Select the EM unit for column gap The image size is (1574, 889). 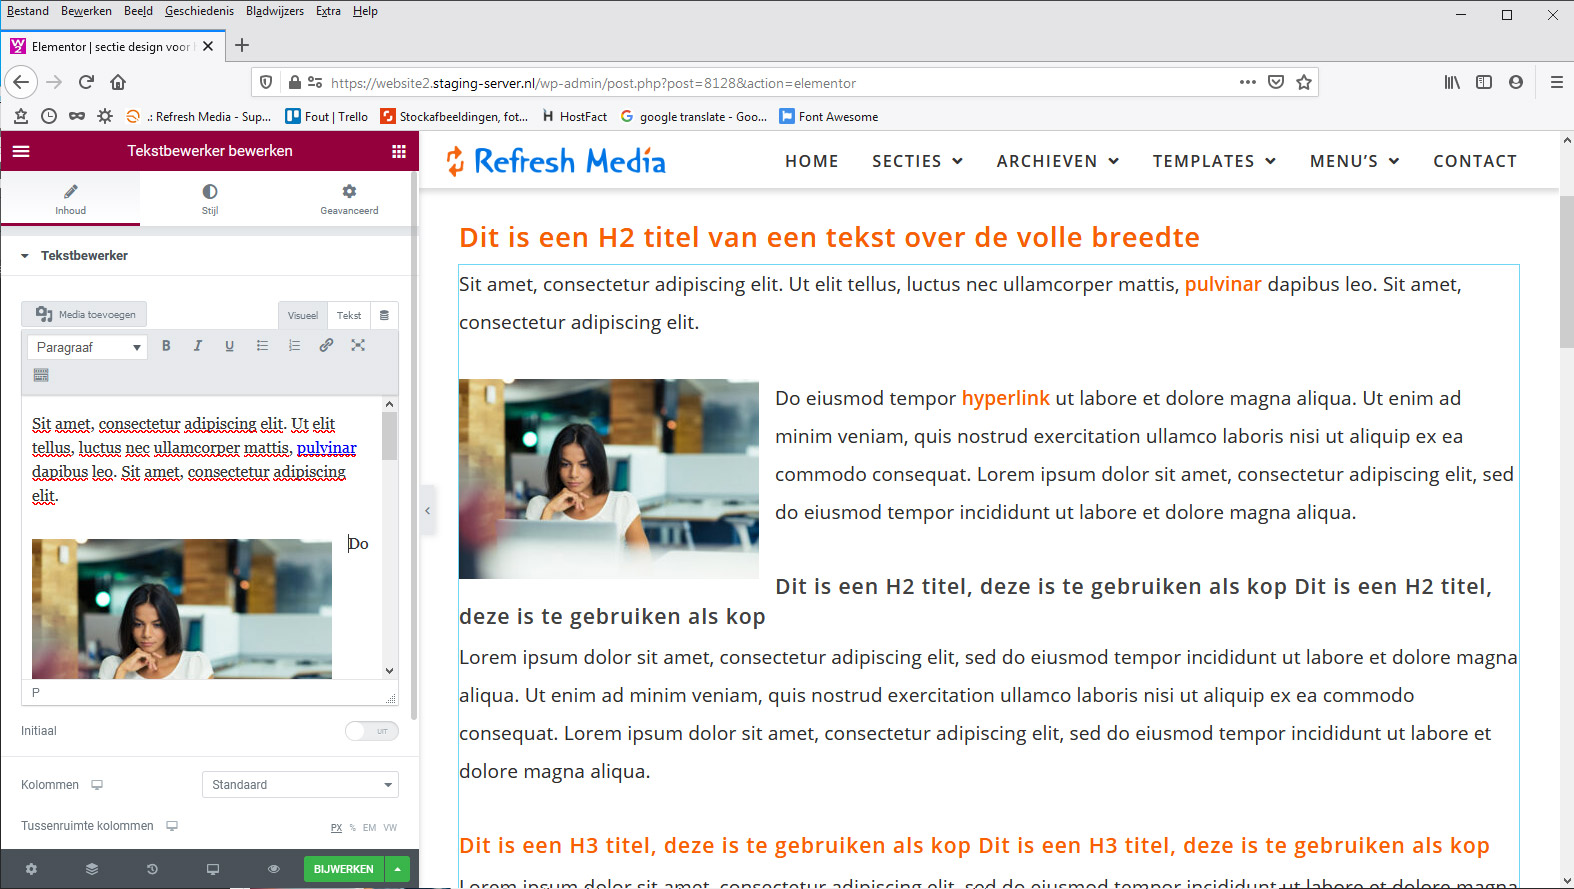tap(369, 828)
